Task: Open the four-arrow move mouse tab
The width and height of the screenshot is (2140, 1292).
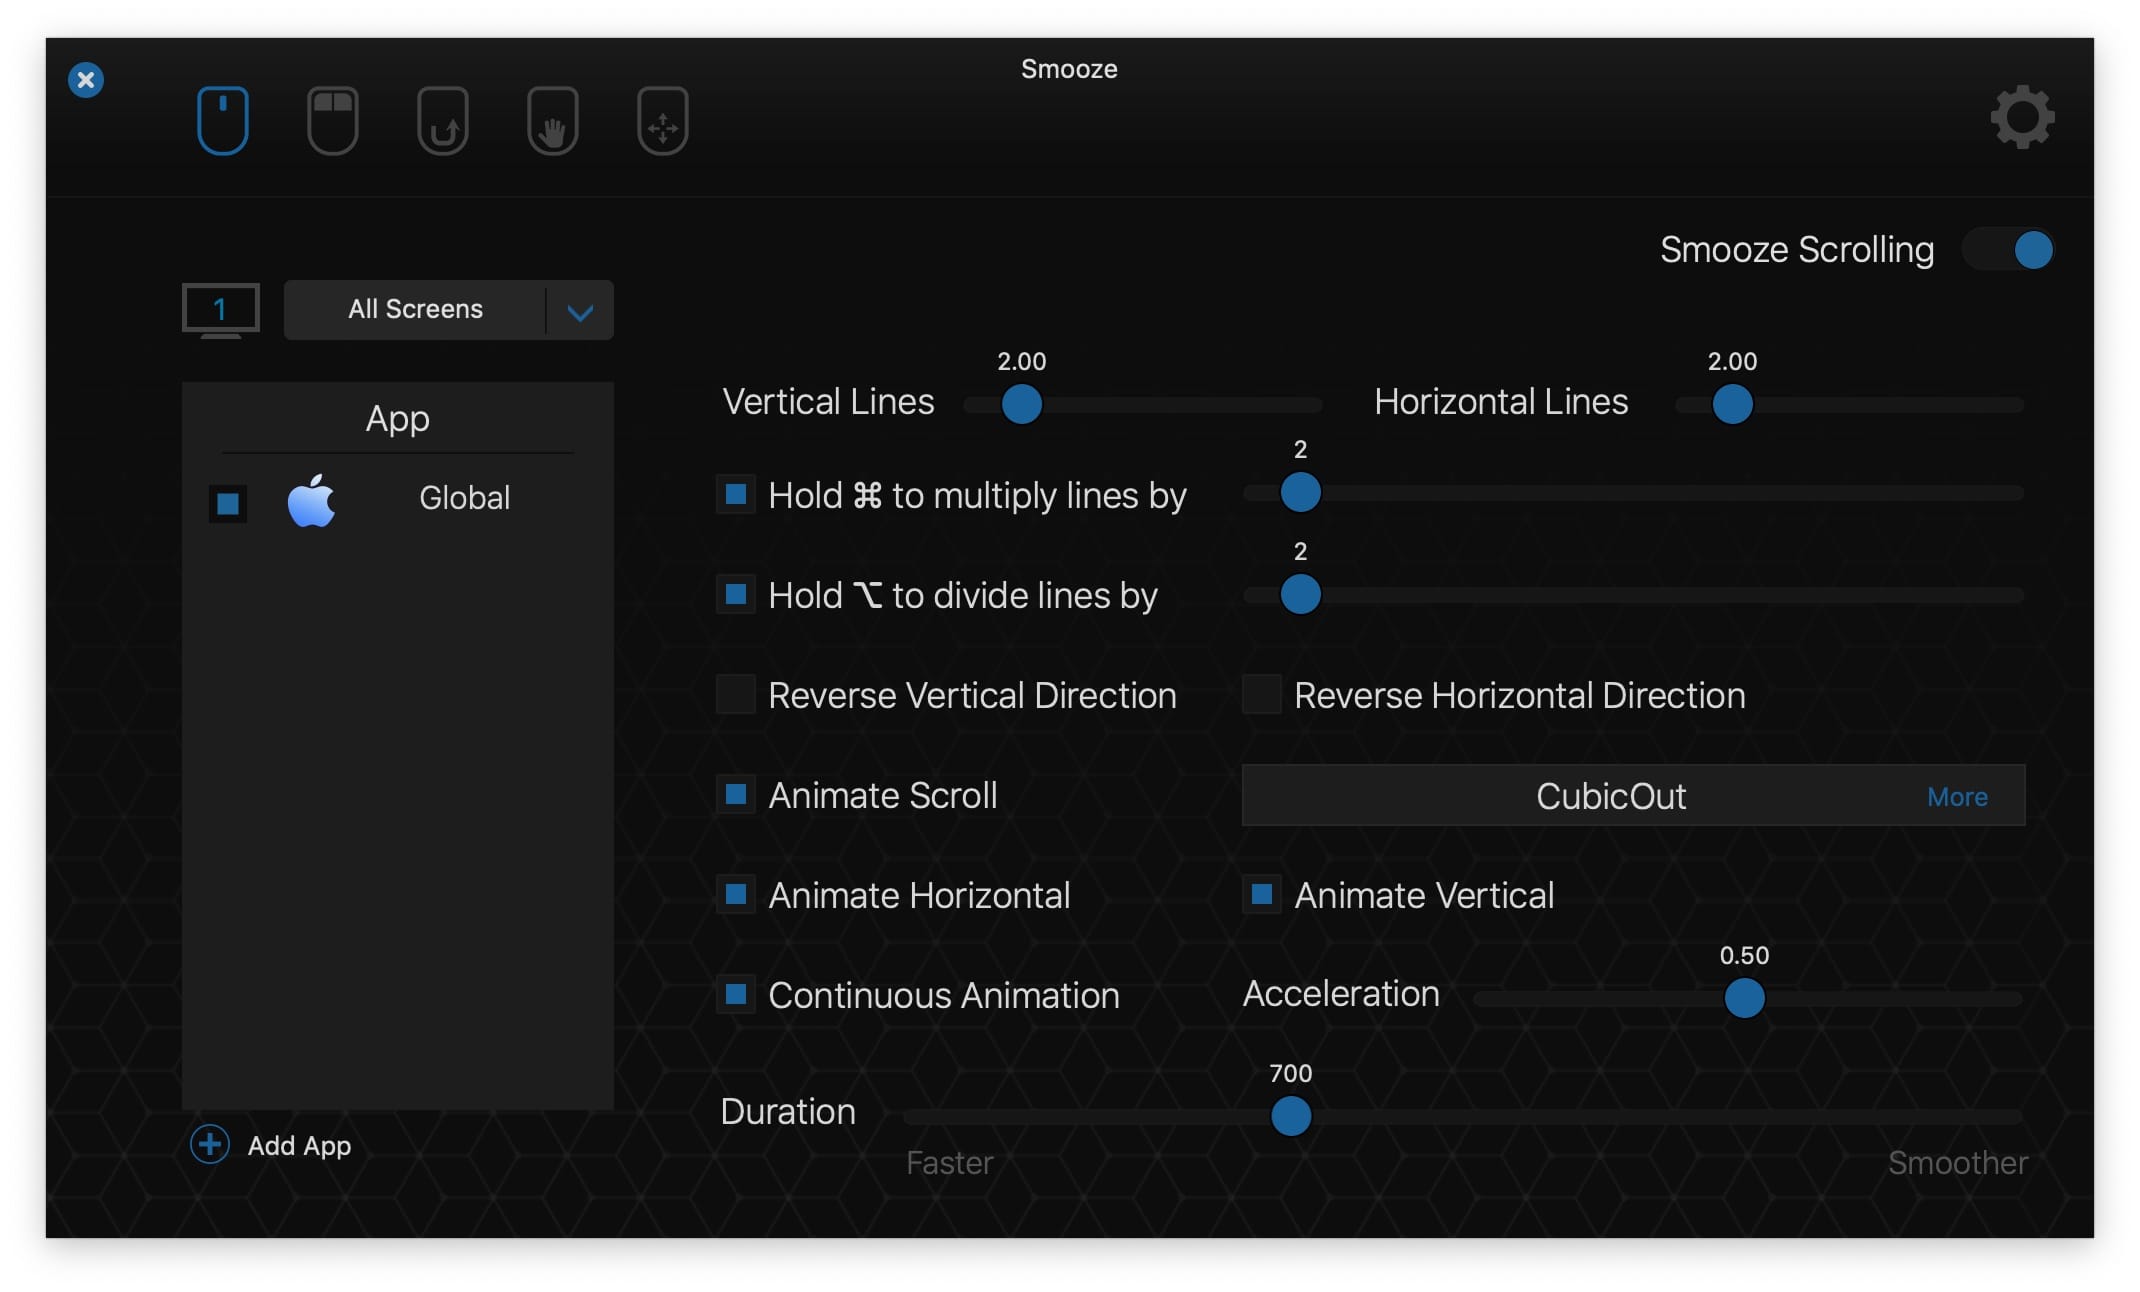Action: coord(663,121)
